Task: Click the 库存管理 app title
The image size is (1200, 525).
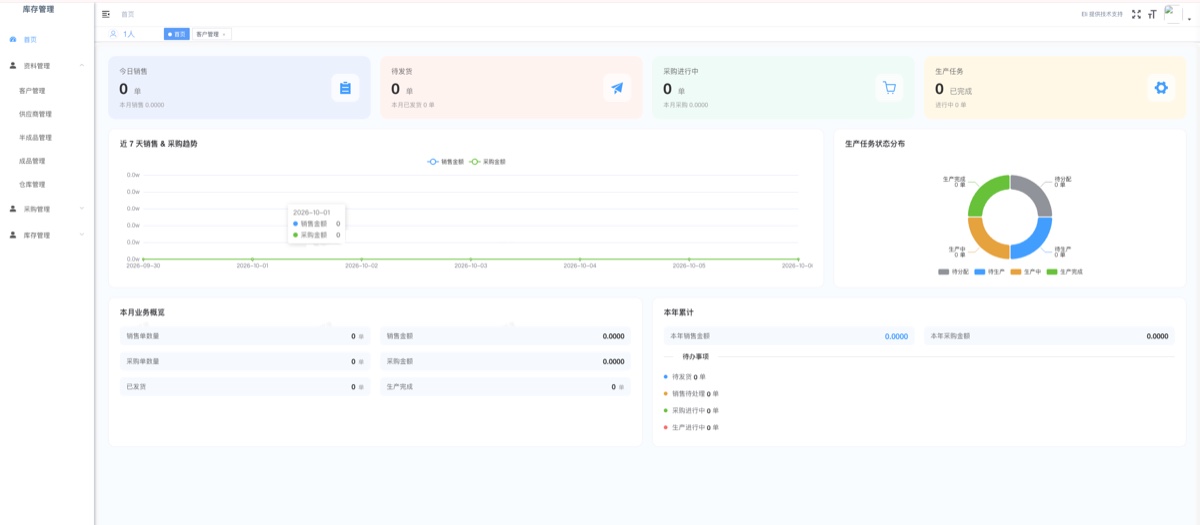Action: (x=38, y=9)
